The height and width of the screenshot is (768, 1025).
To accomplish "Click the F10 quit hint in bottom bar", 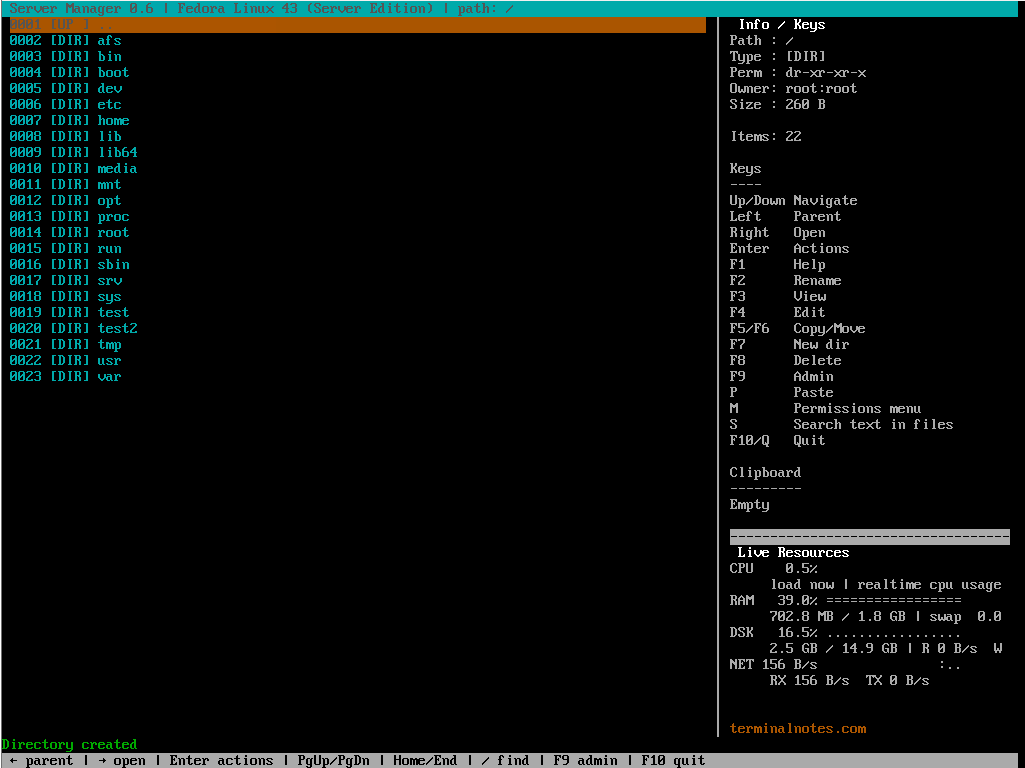I will pyautogui.click(x=673, y=760).
